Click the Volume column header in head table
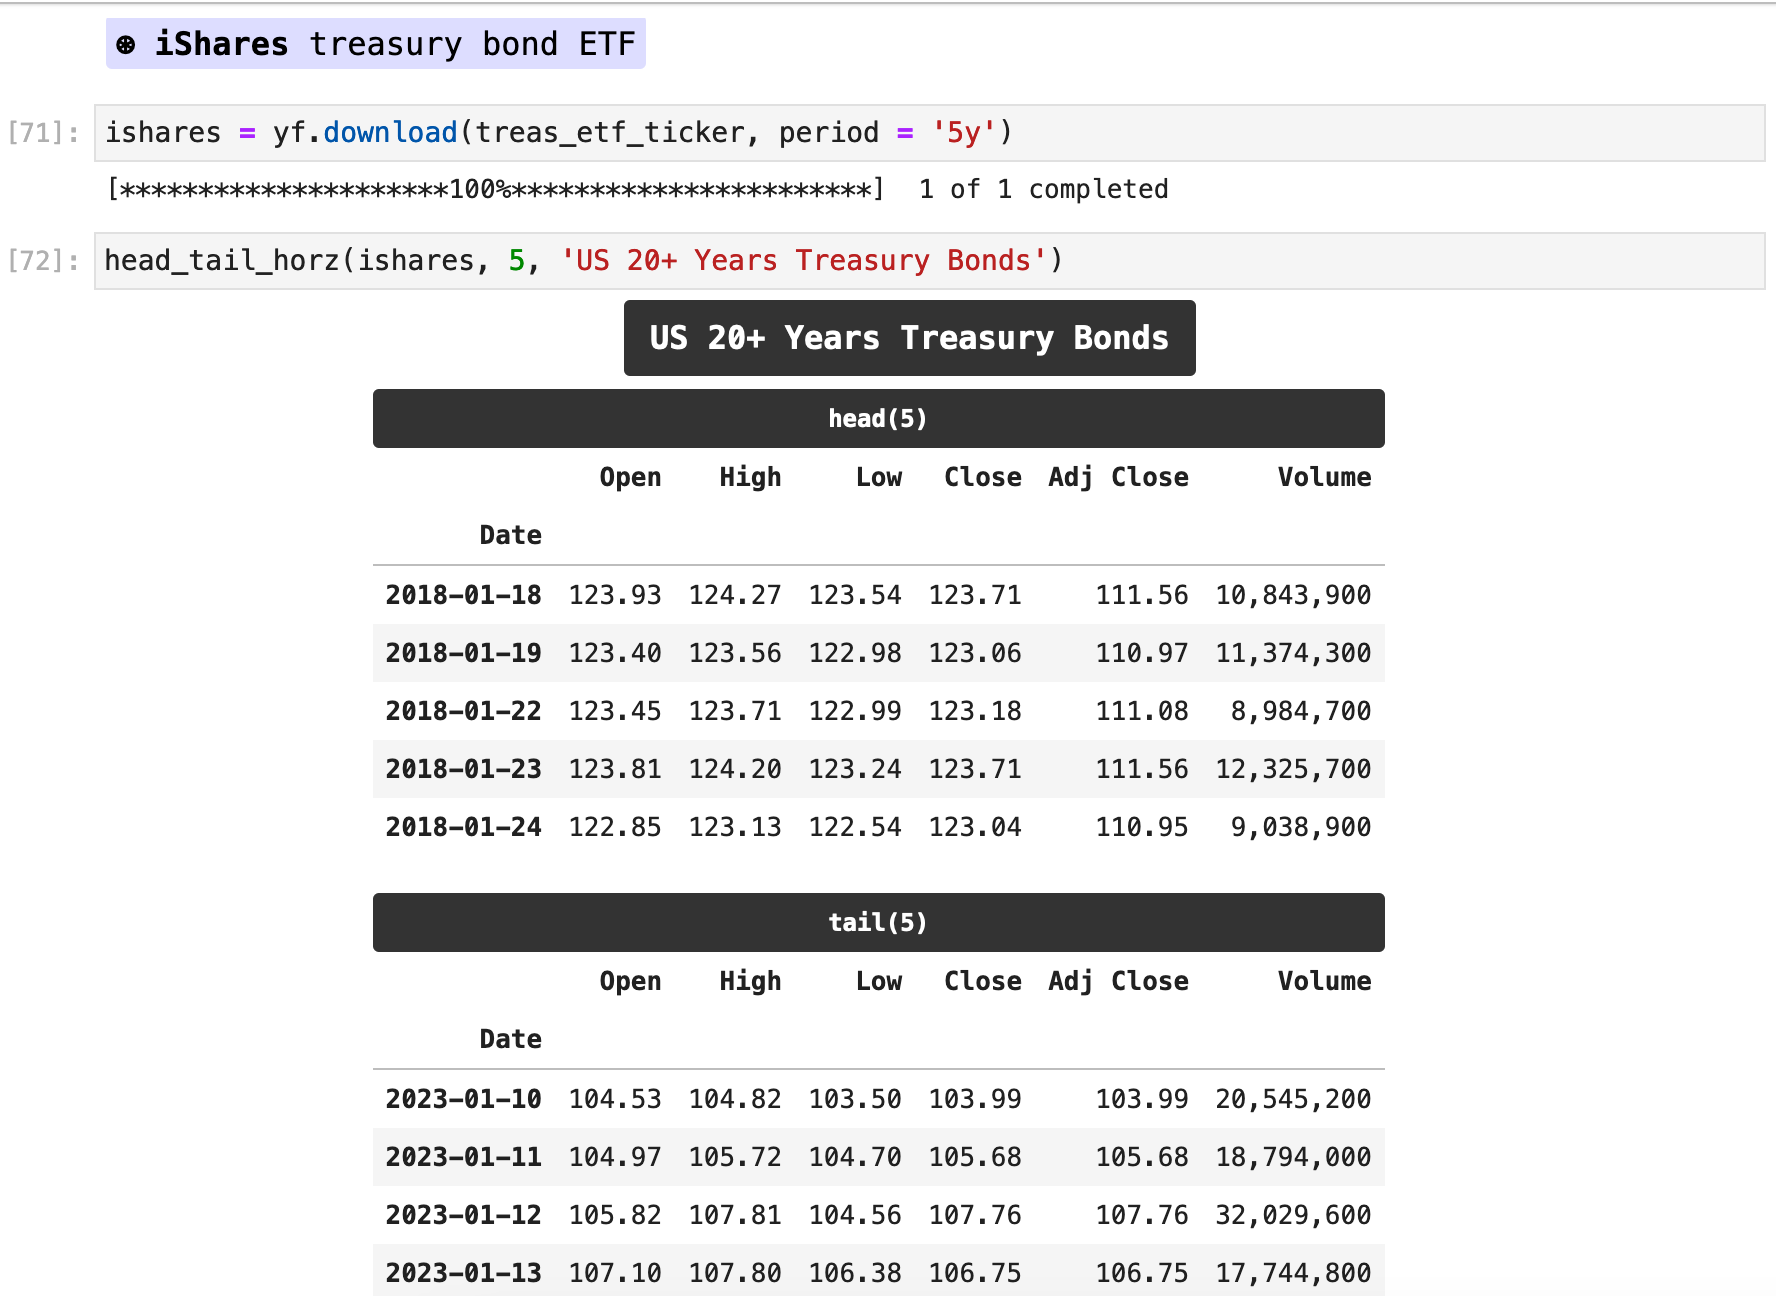Viewport: 1776px width, 1296px height. (1324, 478)
